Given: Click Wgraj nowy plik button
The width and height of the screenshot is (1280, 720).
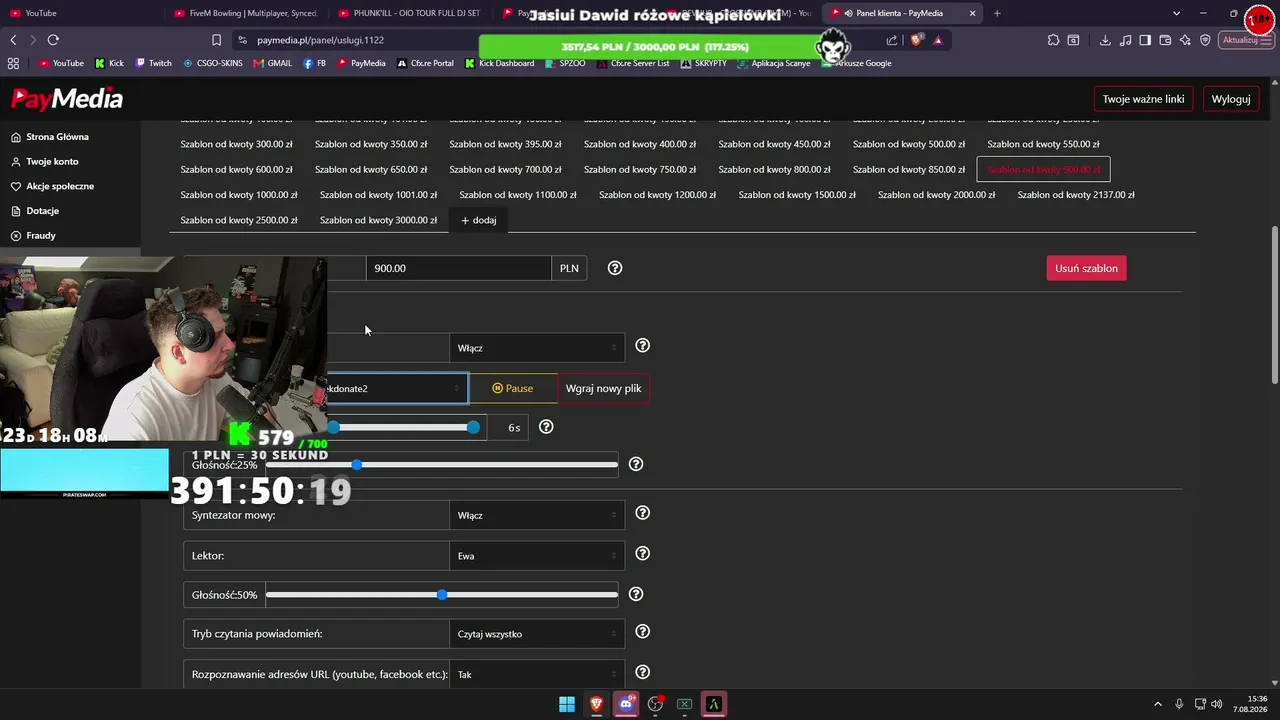Looking at the screenshot, I should click(x=603, y=388).
